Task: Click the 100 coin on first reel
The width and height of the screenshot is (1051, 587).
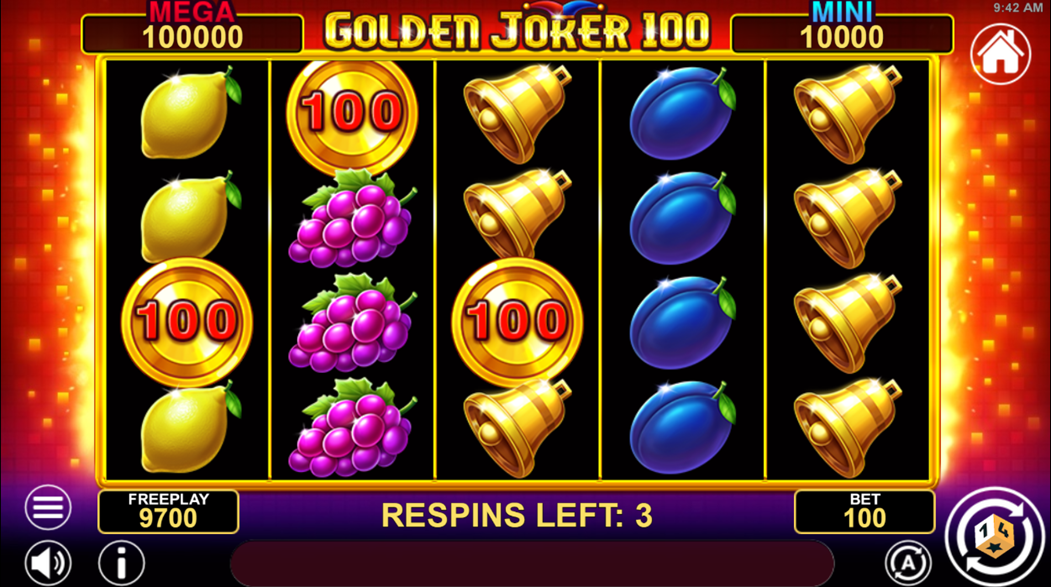Action: pyautogui.click(x=187, y=322)
